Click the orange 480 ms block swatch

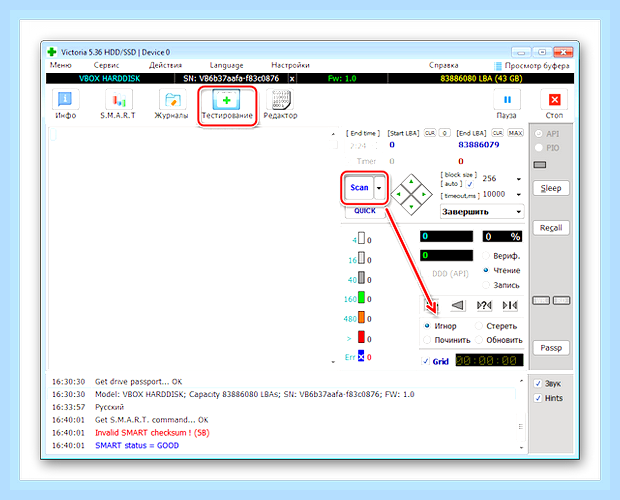click(361, 317)
